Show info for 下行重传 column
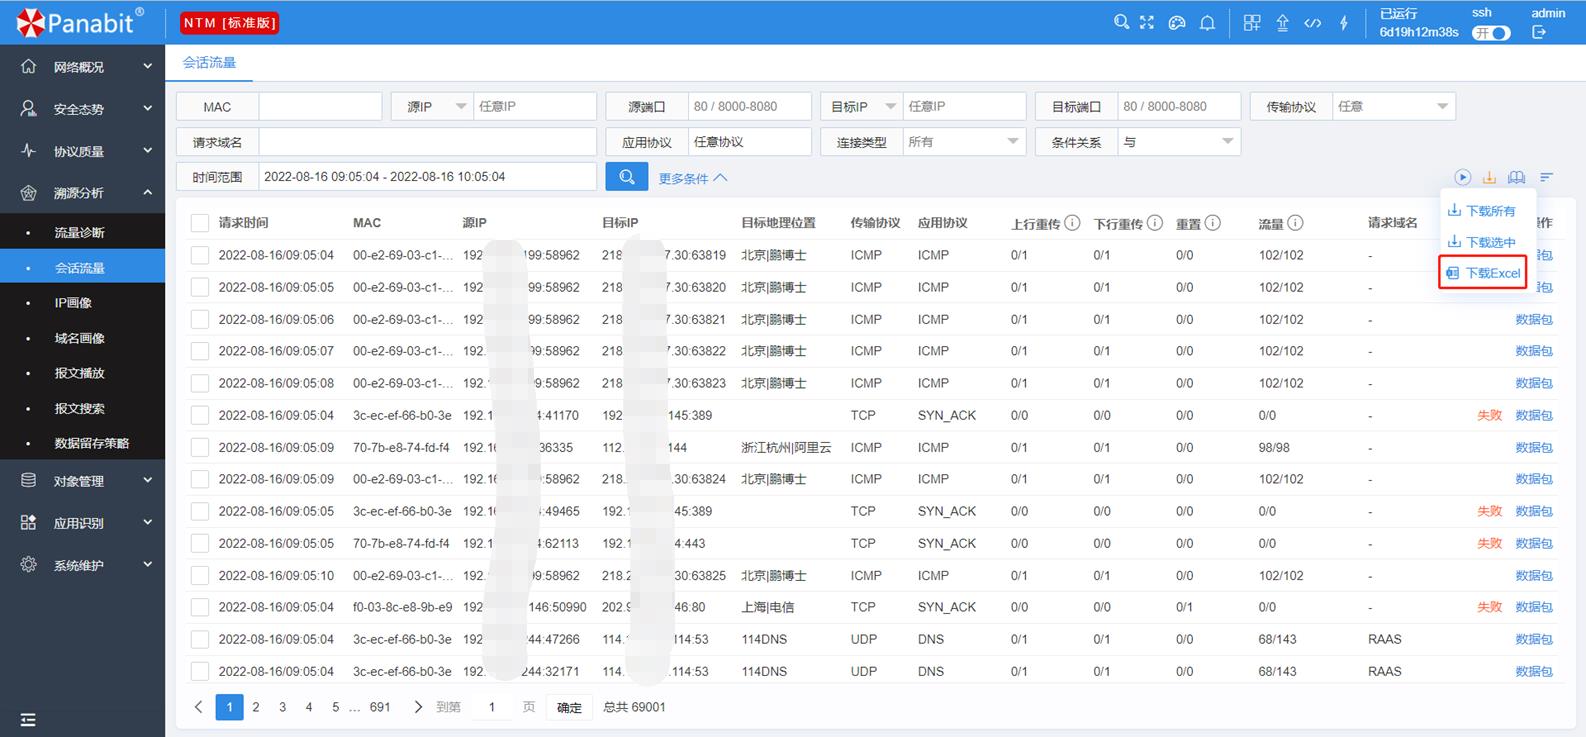The image size is (1586, 737). pos(1154,223)
